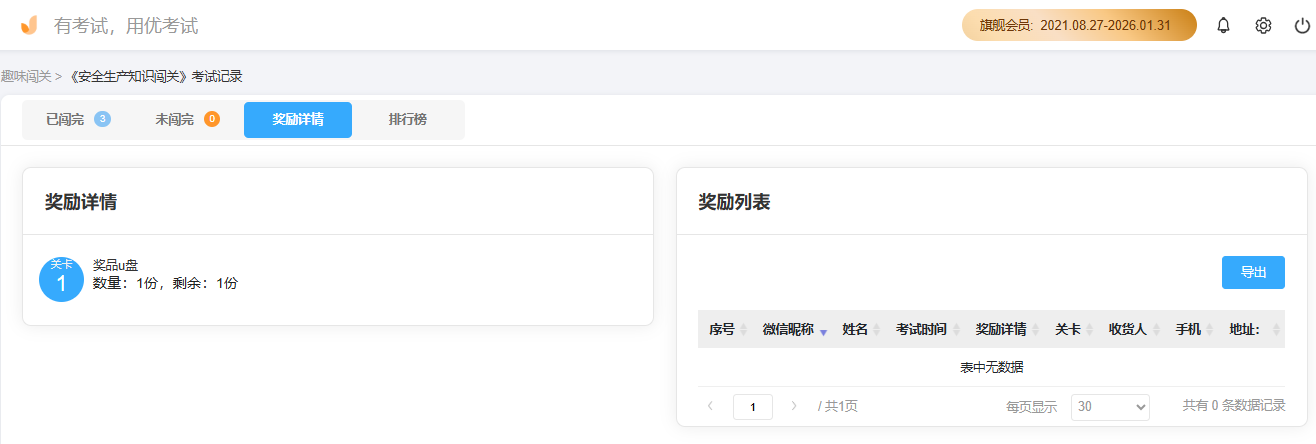This screenshot has height=444, width=1316.
Task: Sort table by 手机 column
Action: click(1192, 329)
